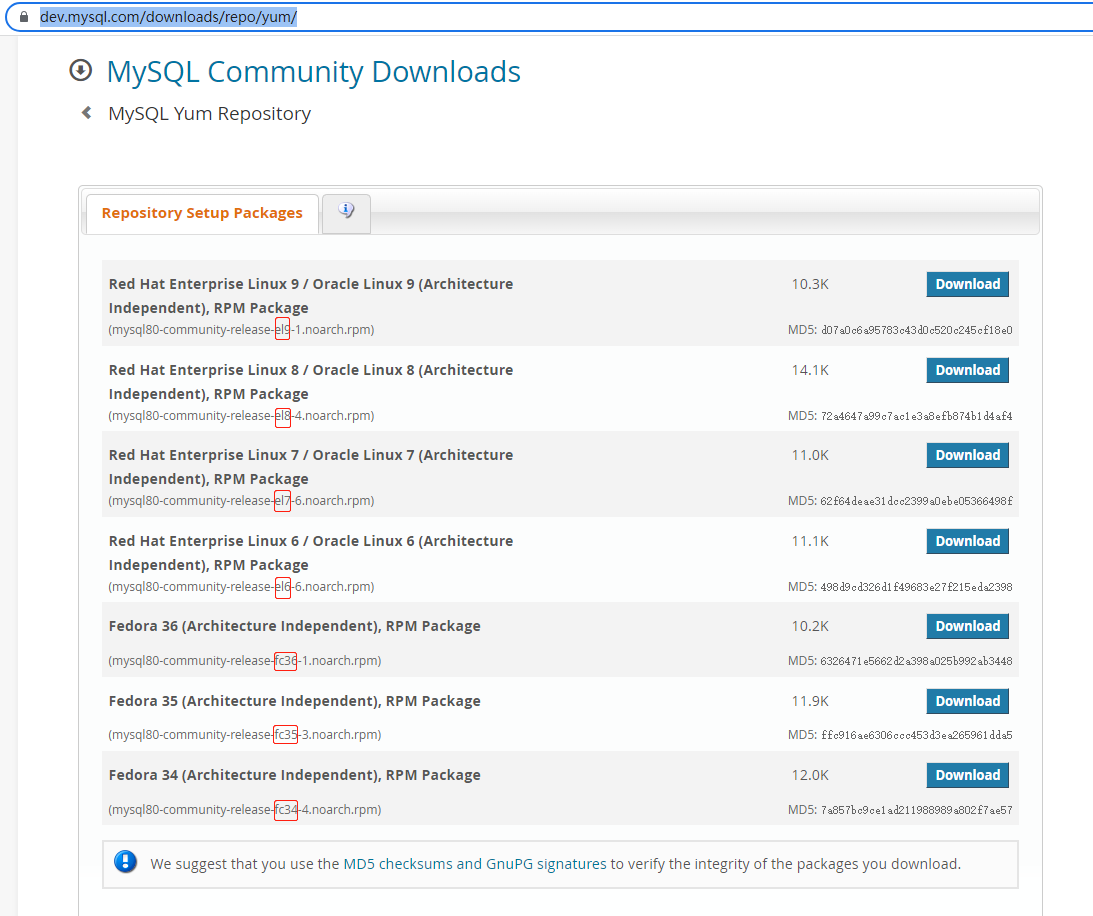
Task: Click the blue exclamation info icon
Action: 125,862
